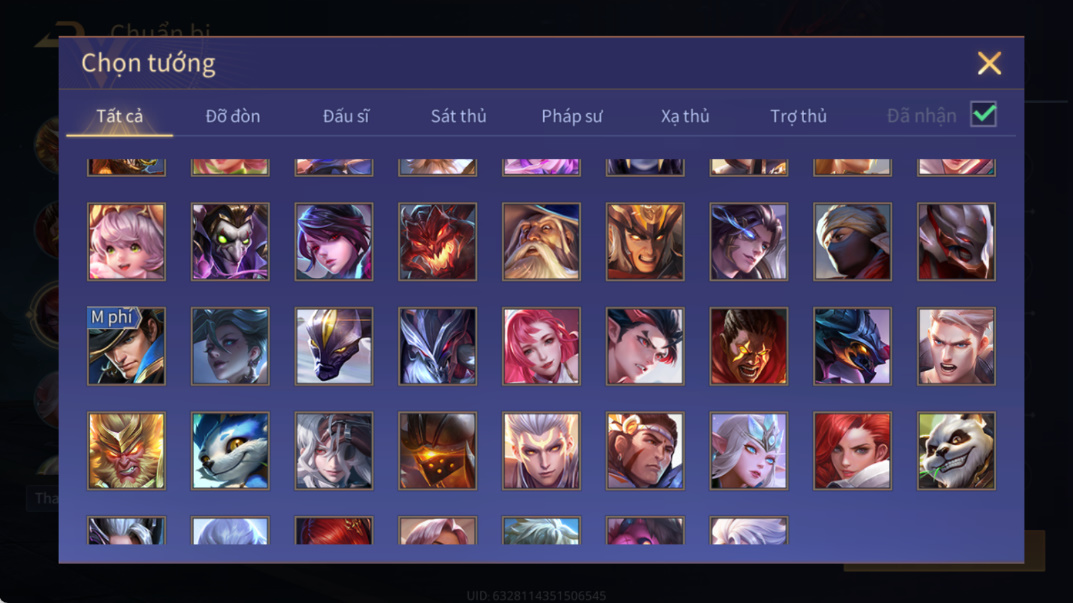Choose the red-haired woman hero portrait
1073x603 pixels.
(852, 450)
